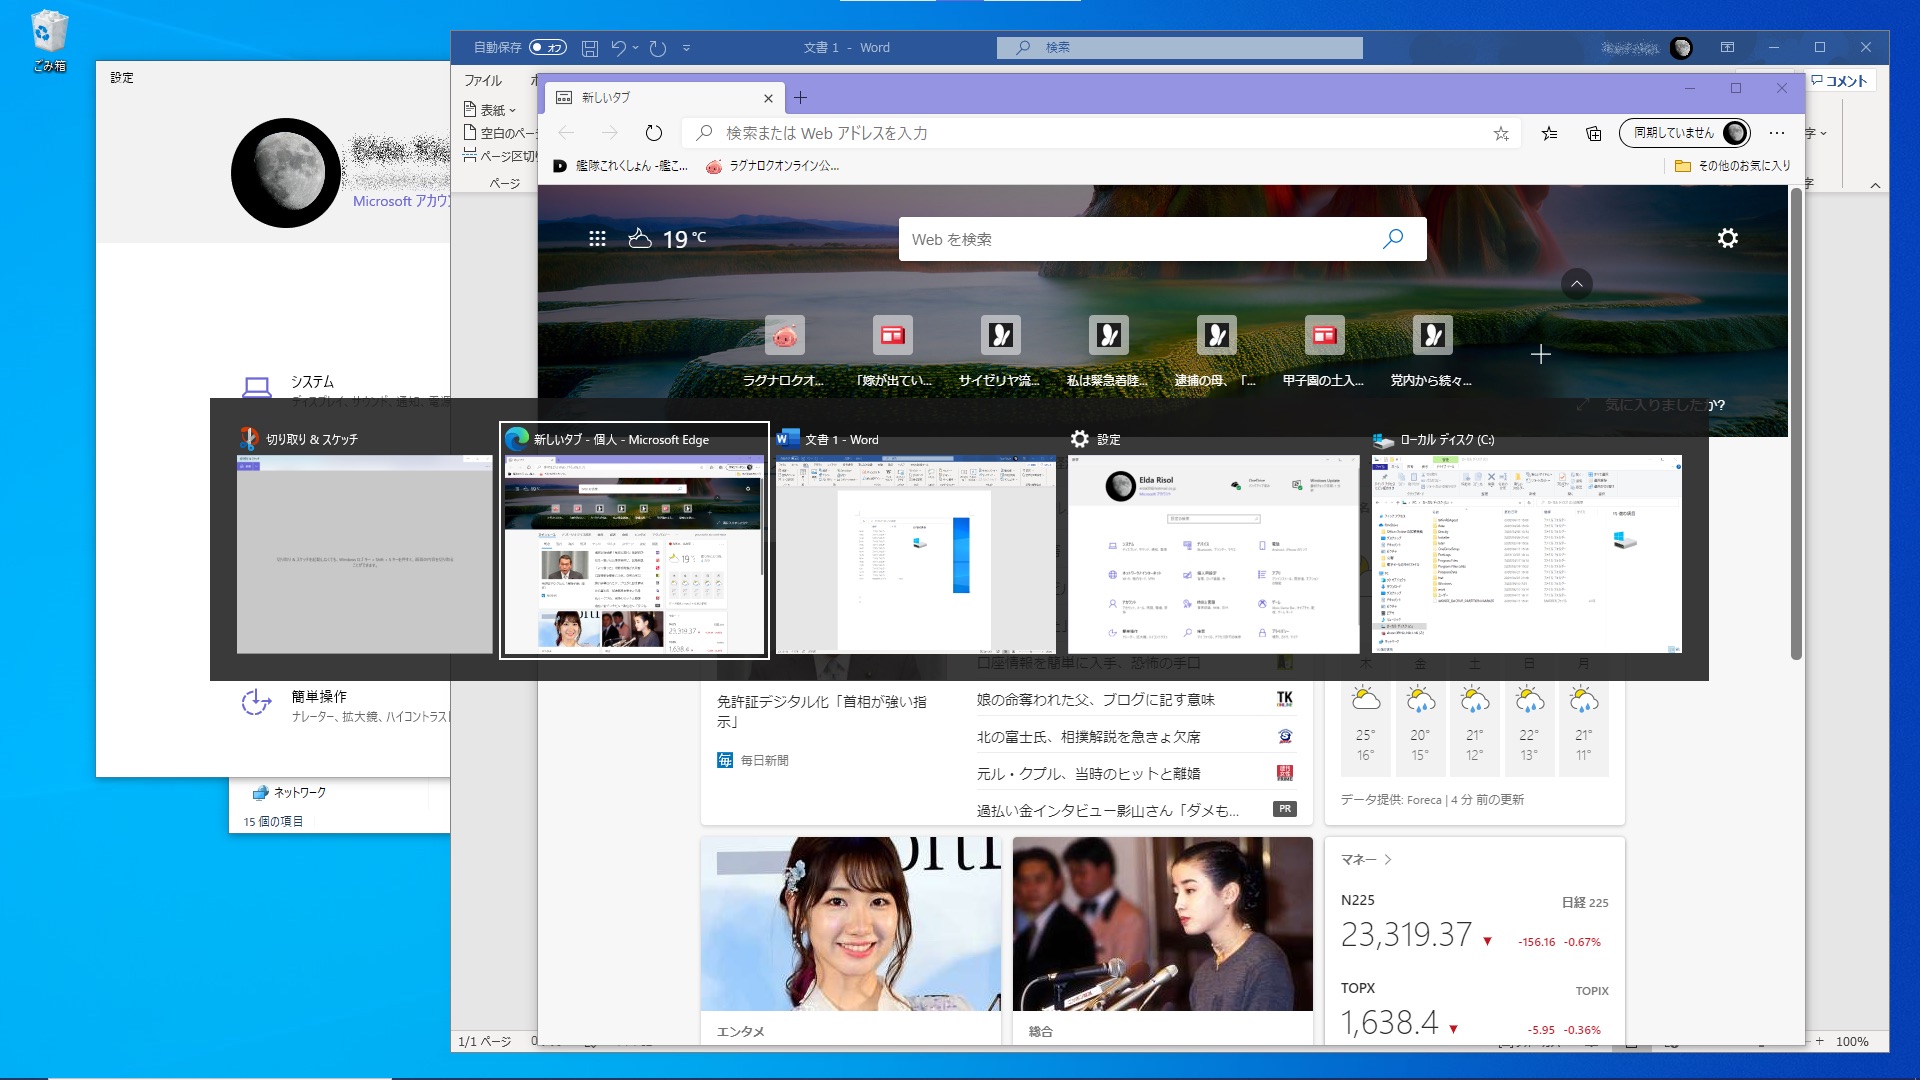Toggle the AutoSave switch in Word

[547, 47]
